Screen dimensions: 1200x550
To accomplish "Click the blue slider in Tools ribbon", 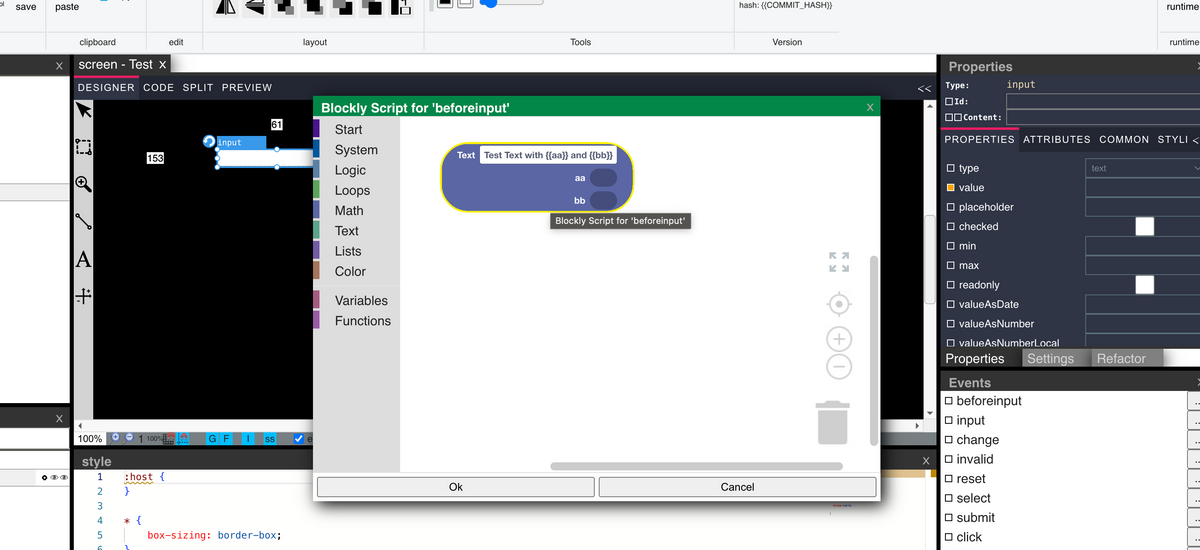I will (489, 3).
